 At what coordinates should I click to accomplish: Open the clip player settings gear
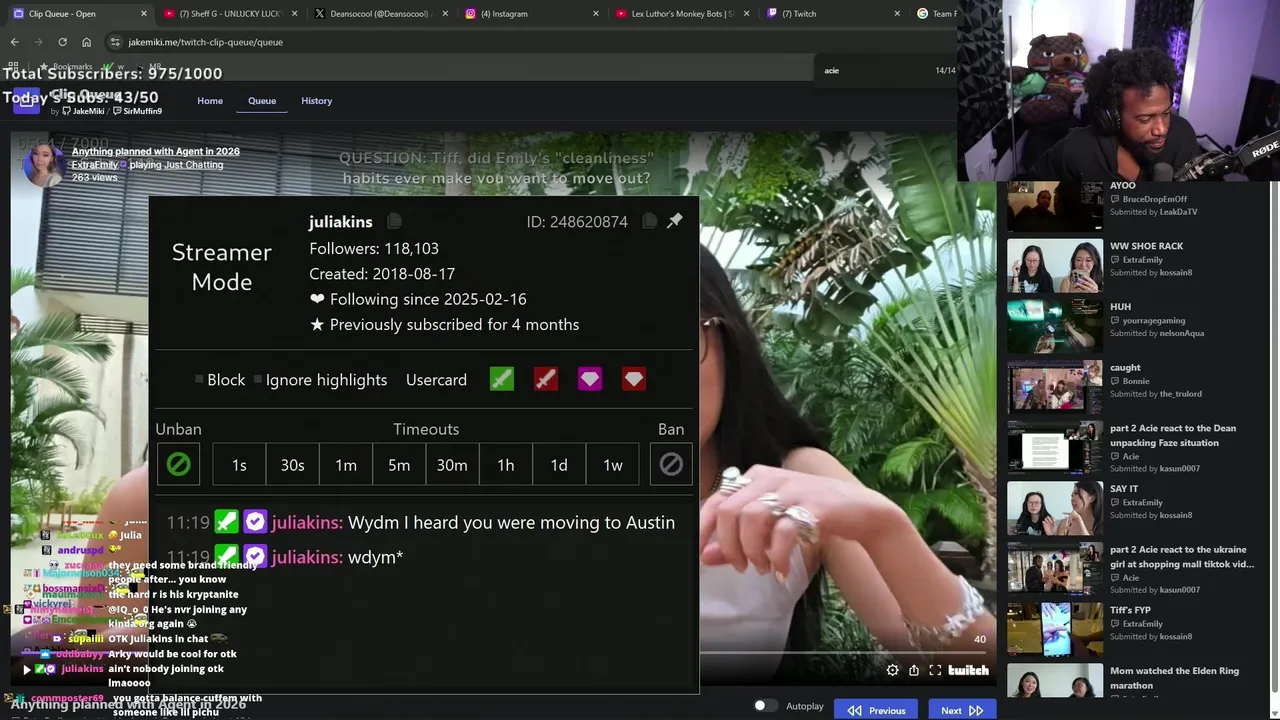click(892, 670)
